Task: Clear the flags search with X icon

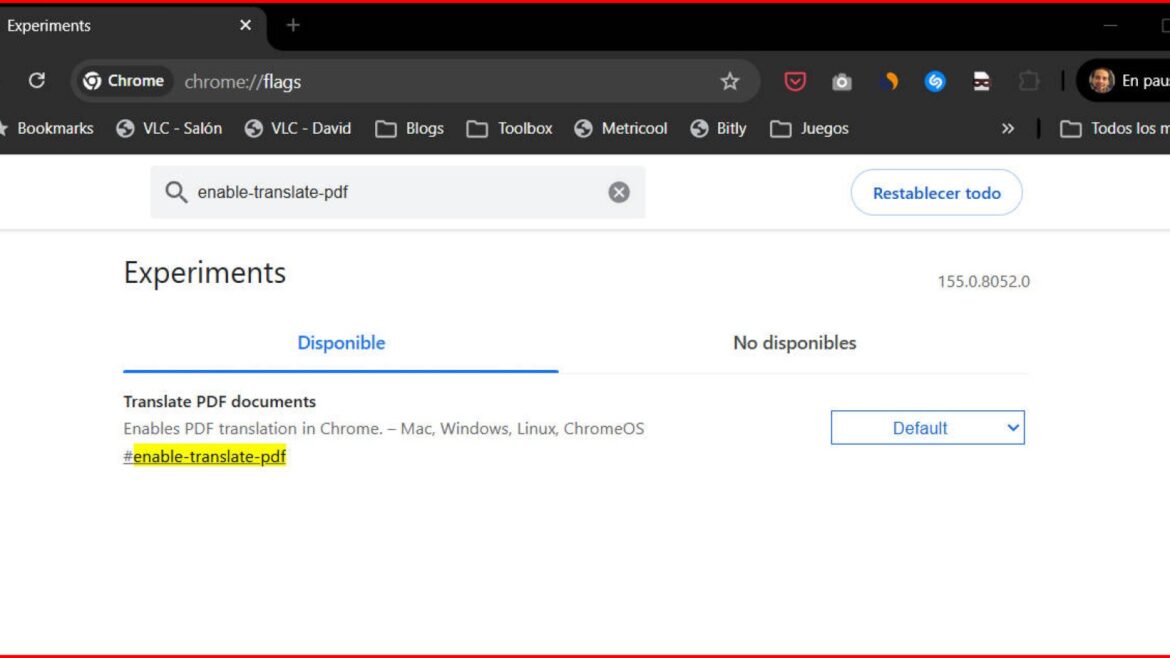Action: 619,192
